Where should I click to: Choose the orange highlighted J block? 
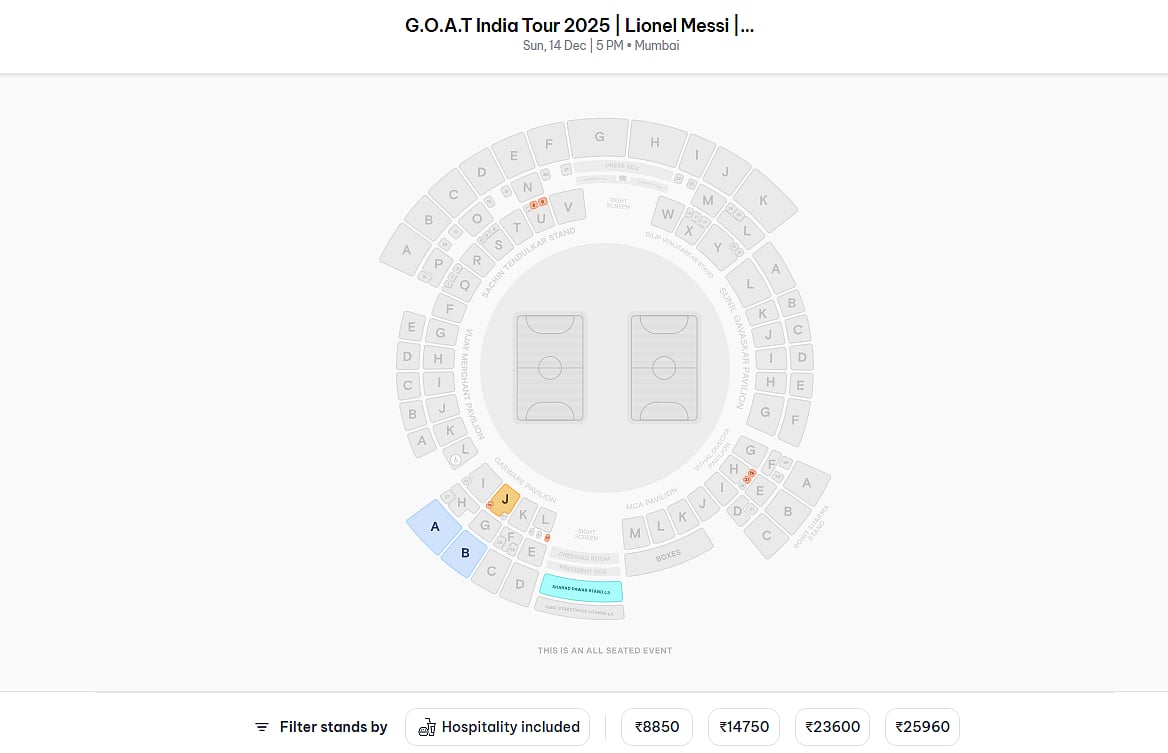coord(505,498)
